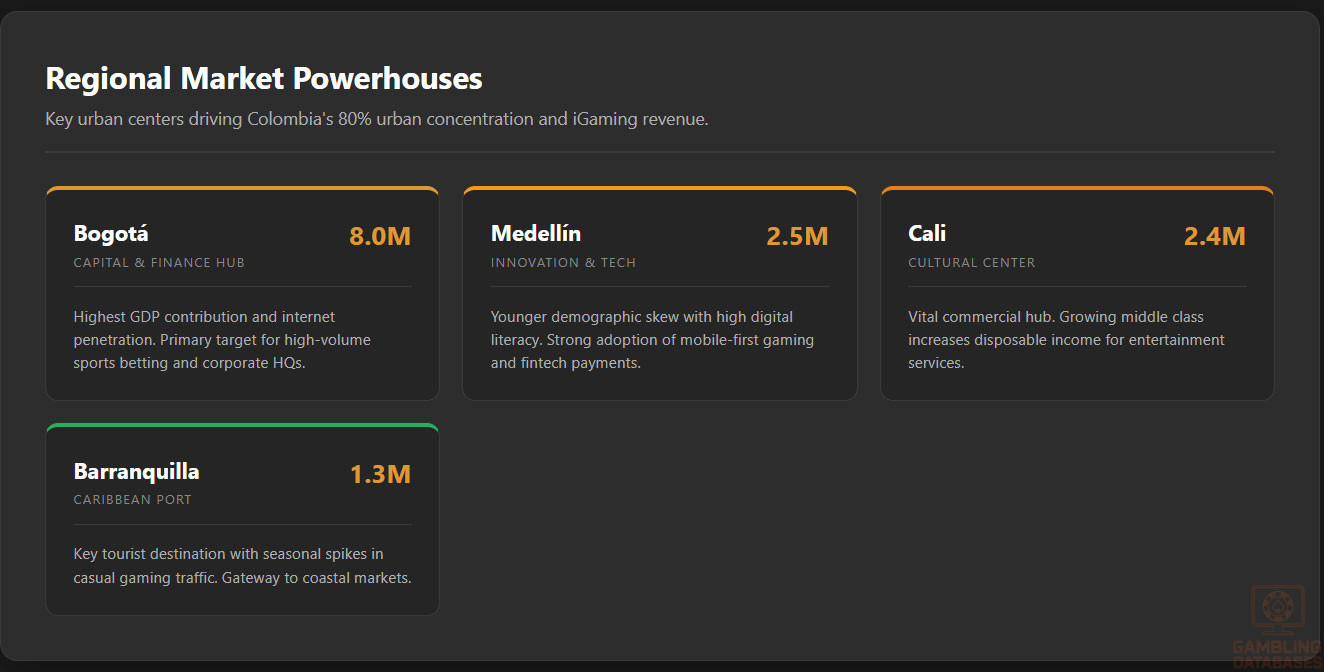This screenshot has width=1324, height=672.
Task: Click Barranquilla's key tourist destination description
Action: click(x=242, y=566)
